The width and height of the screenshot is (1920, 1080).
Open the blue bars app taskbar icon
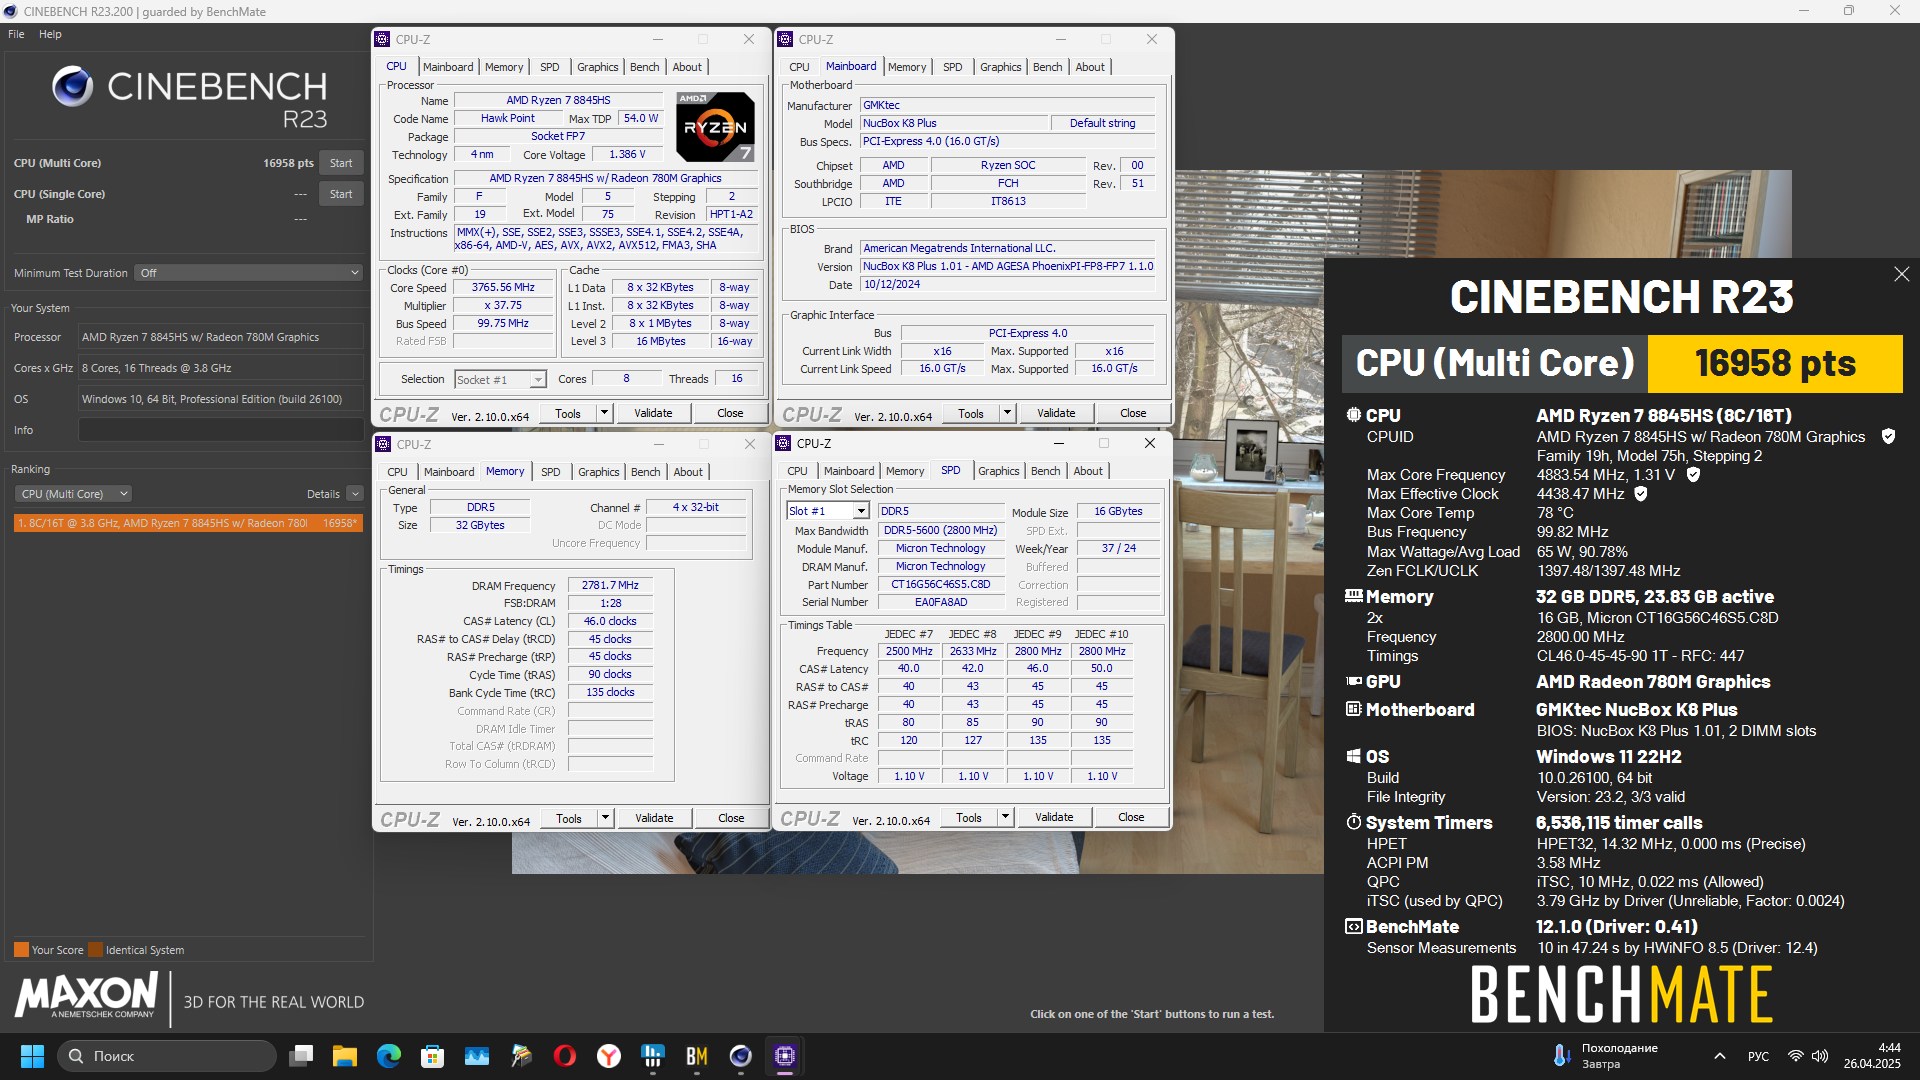click(653, 1056)
